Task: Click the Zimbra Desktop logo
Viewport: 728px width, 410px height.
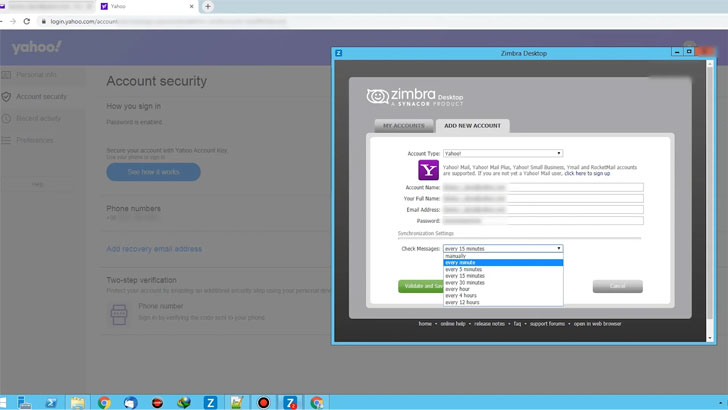Action: pos(415,97)
